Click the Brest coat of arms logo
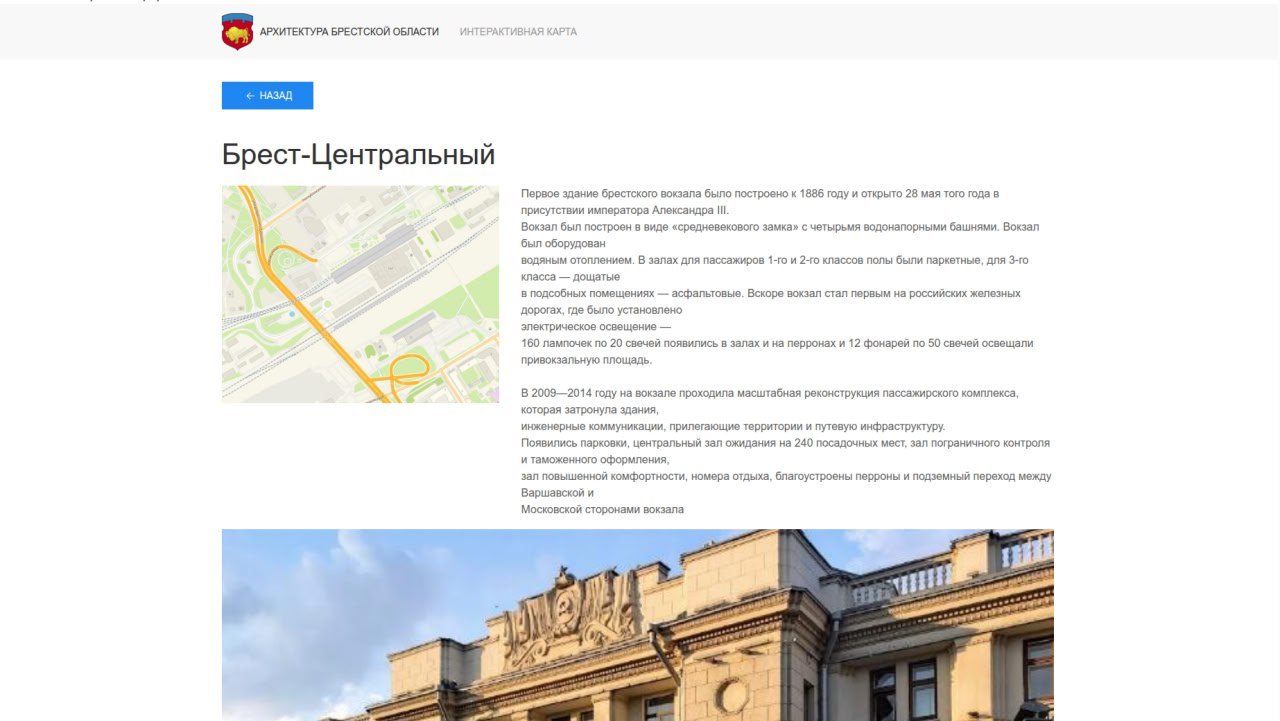The height and width of the screenshot is (721, 1280). point(237,32)
